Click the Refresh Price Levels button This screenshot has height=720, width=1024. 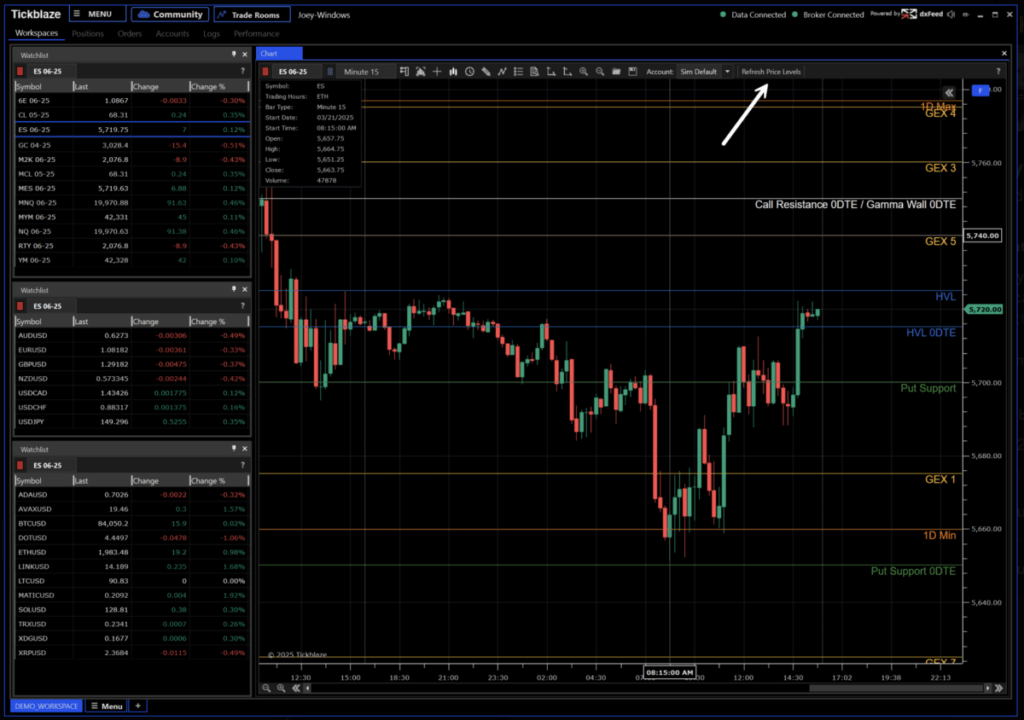[771, 72]
